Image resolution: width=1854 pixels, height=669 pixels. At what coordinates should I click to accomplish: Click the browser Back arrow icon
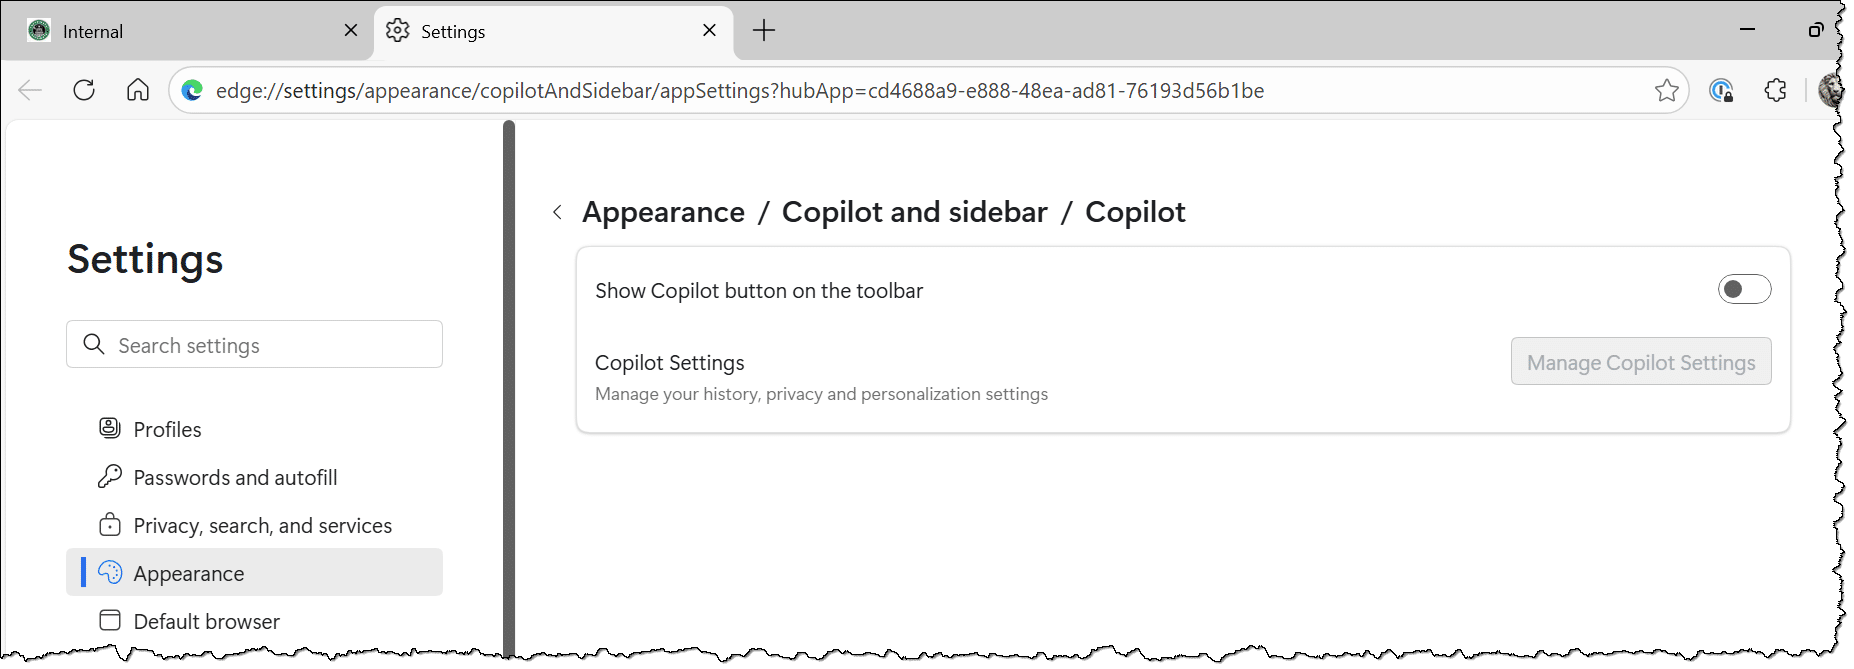30,91
